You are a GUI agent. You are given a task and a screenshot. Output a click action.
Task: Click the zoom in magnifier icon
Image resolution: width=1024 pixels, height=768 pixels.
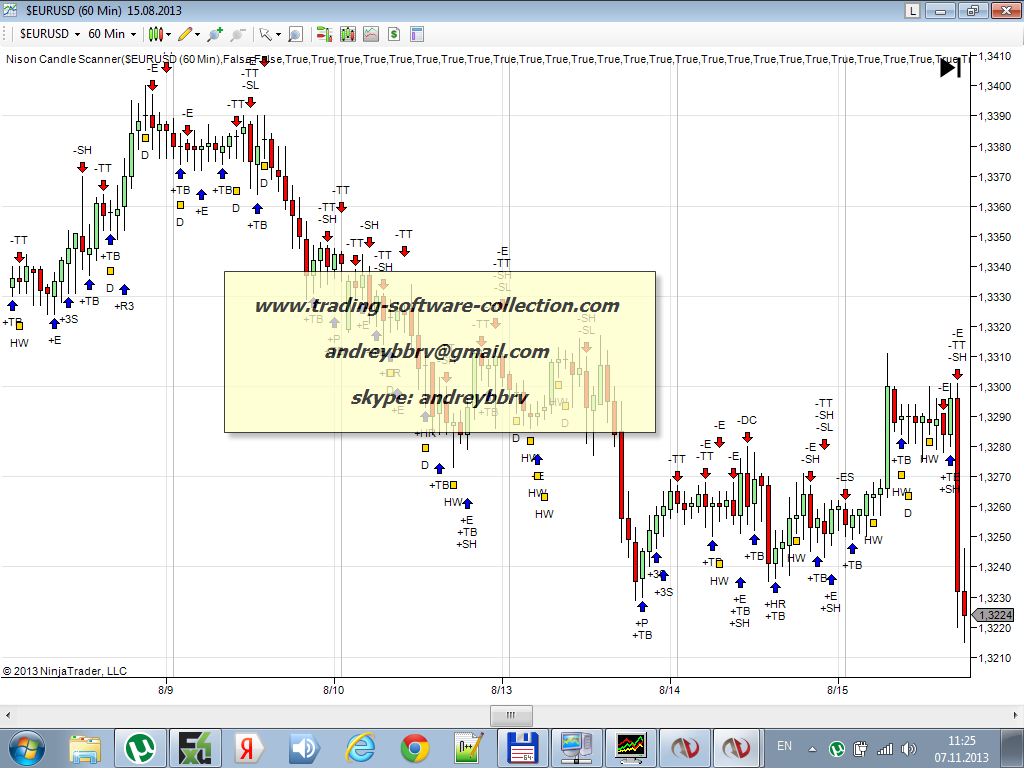click(215, 34)
